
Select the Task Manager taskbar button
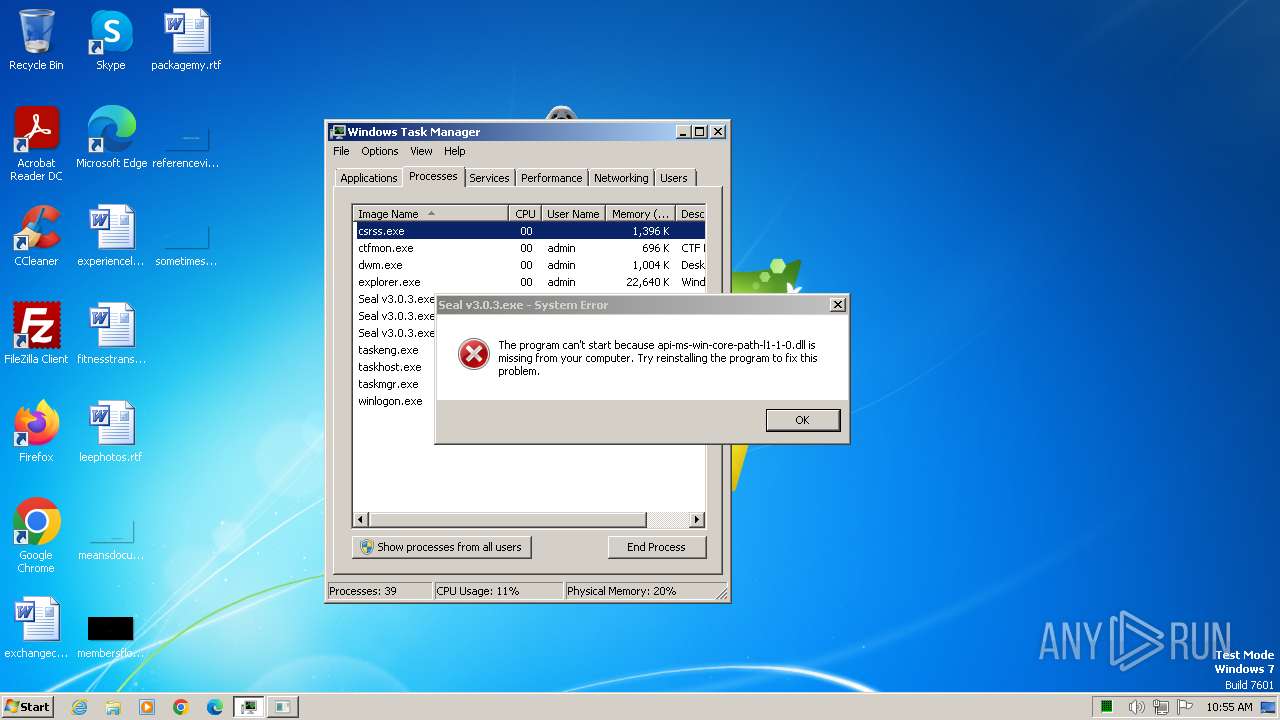(x=249, y=707)
